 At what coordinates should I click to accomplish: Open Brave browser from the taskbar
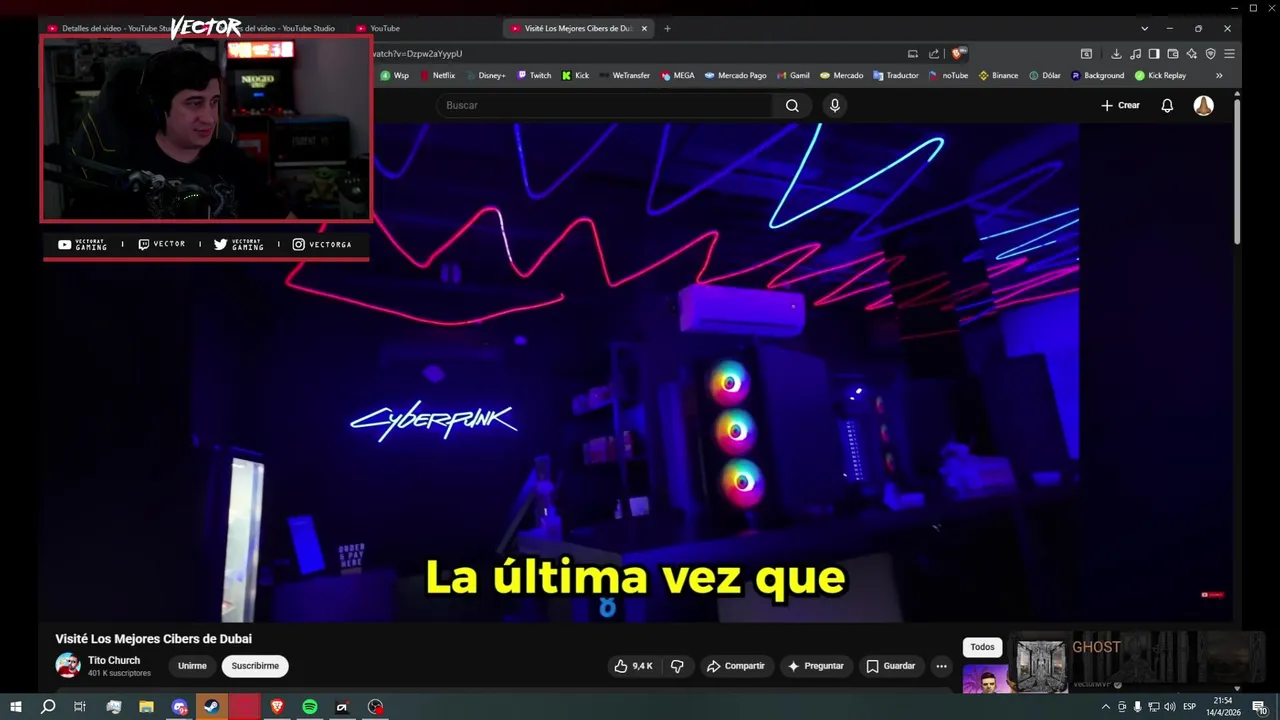click(277, 707)
